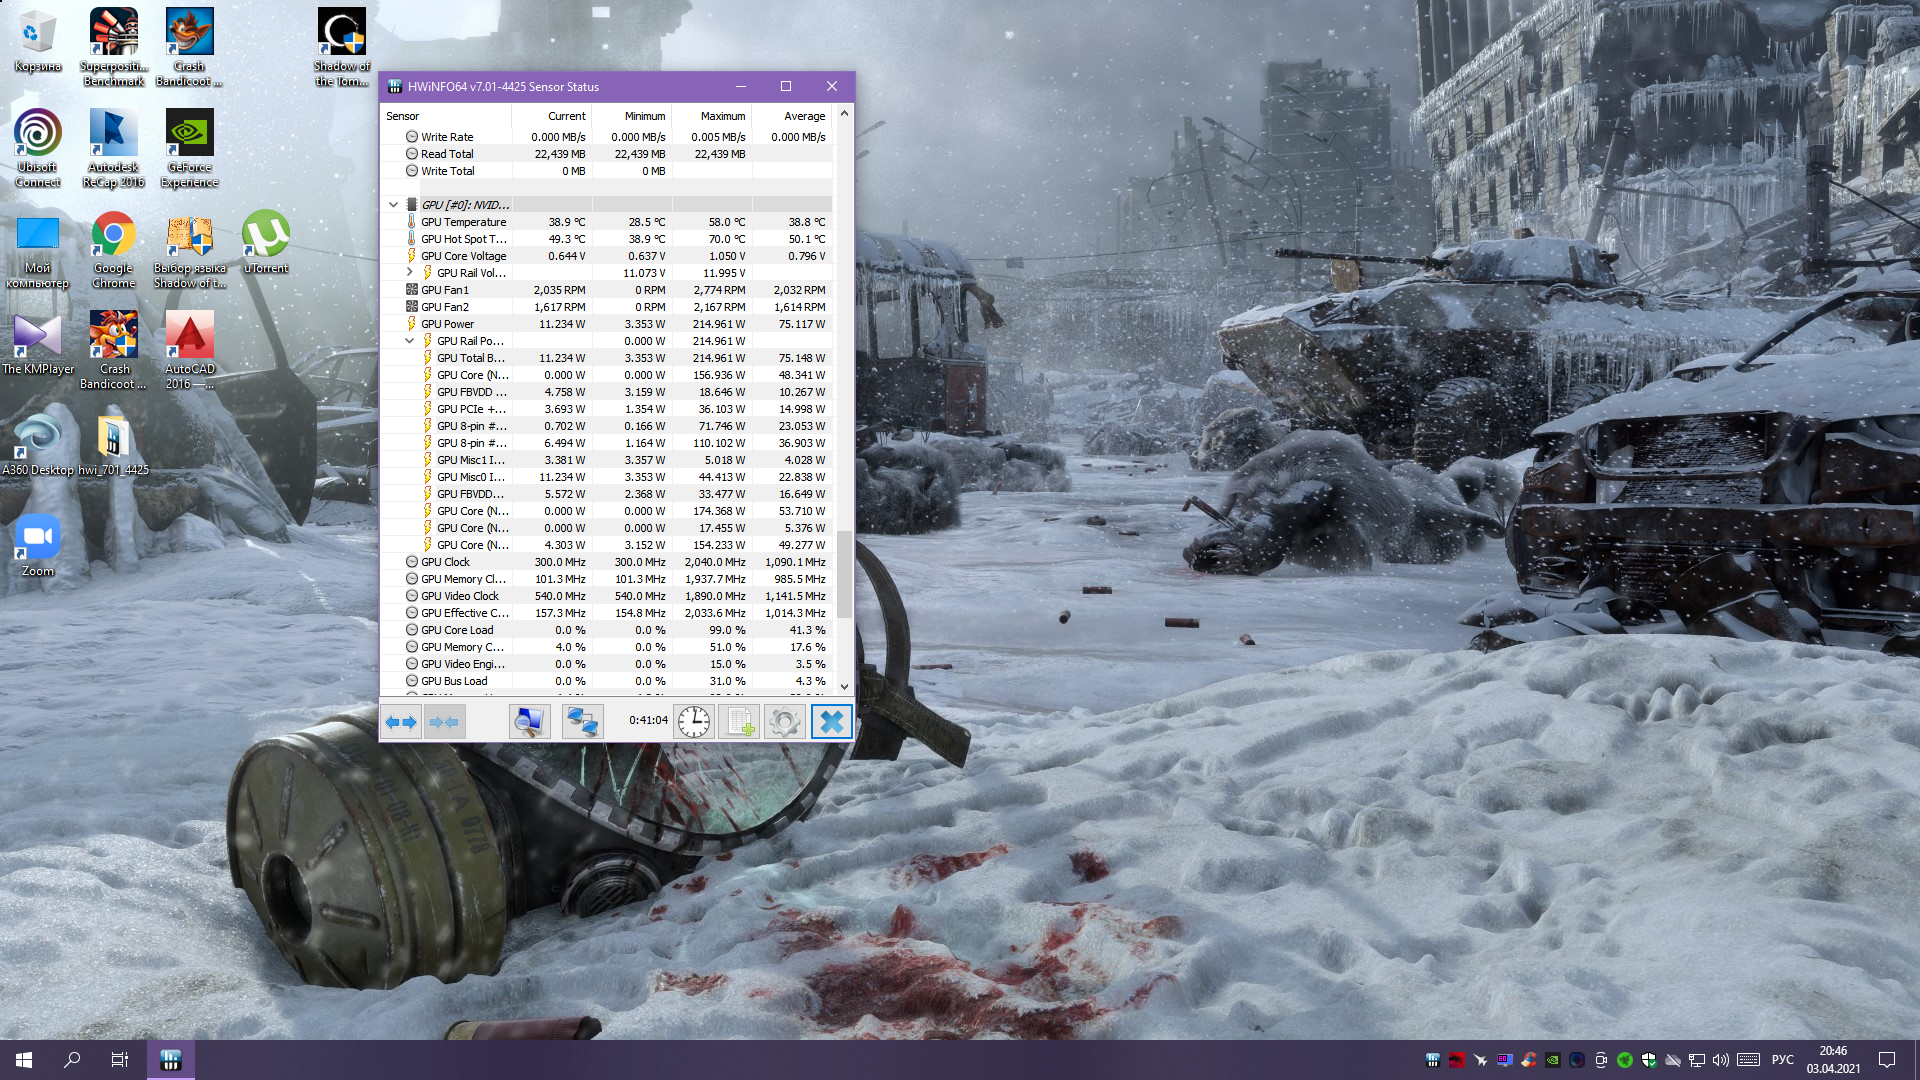Reset the timer using clock icon
1920x1080 pixels.
(693, 721)
